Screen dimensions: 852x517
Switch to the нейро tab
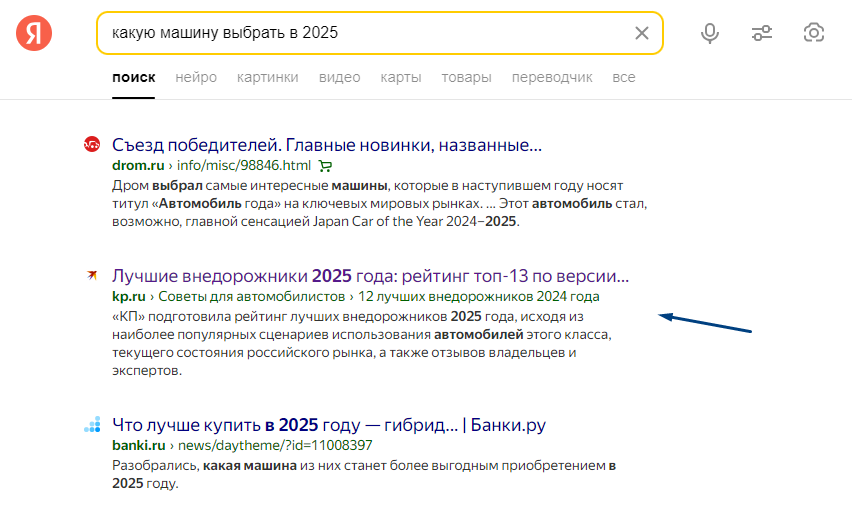tap(196, 78)
